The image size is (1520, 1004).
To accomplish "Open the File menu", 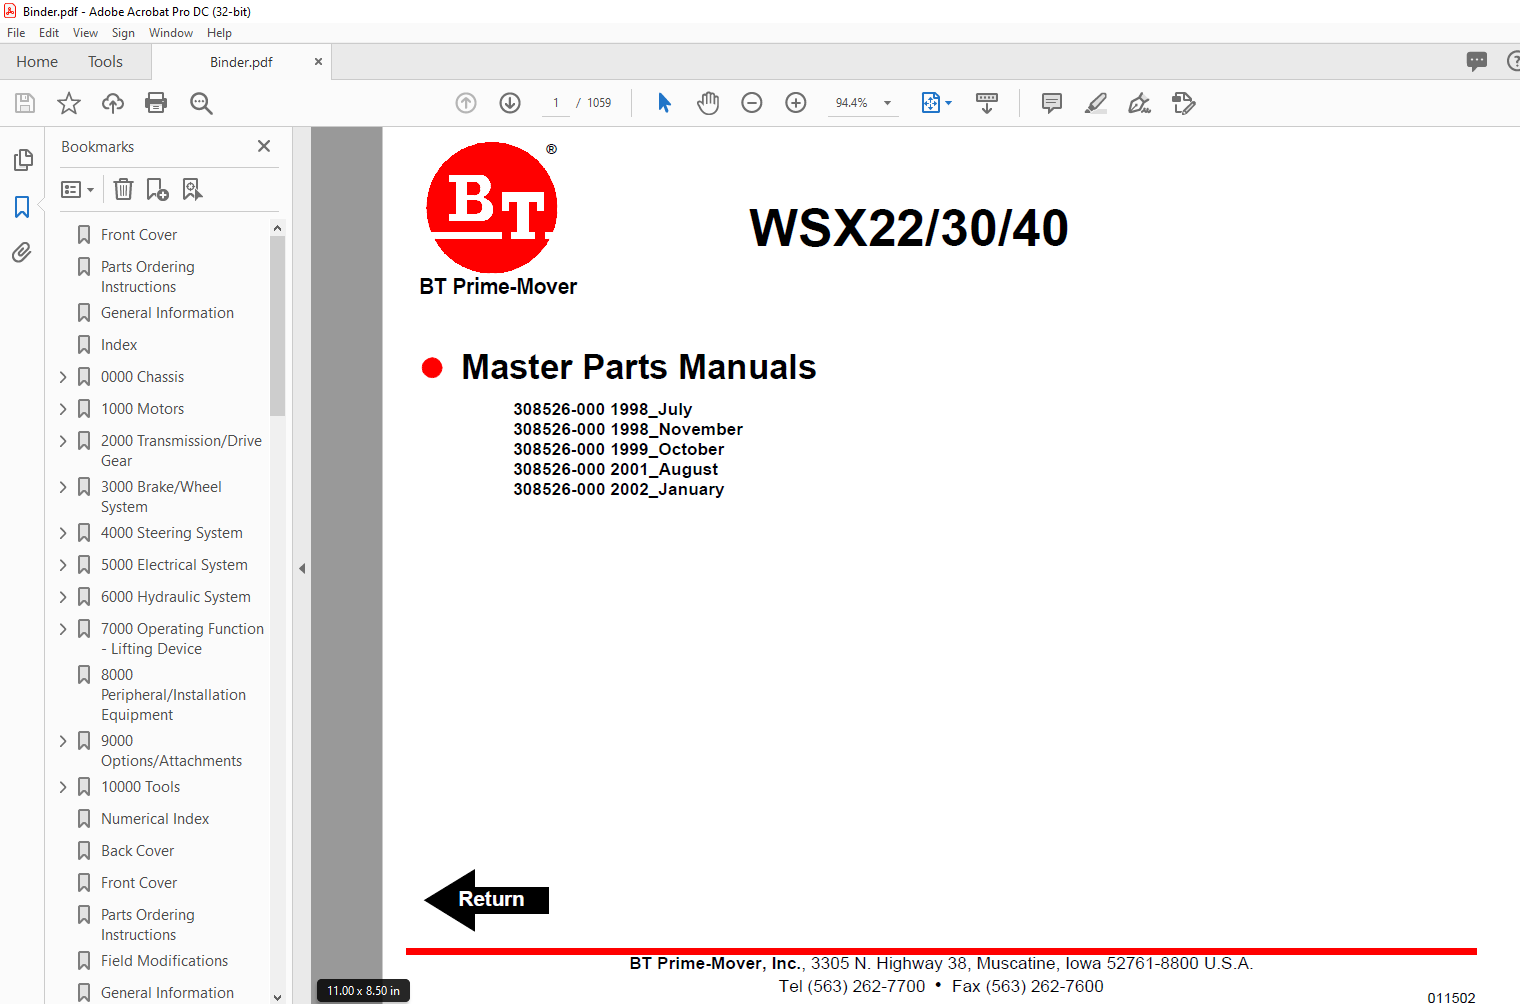I will pos(16,33).
